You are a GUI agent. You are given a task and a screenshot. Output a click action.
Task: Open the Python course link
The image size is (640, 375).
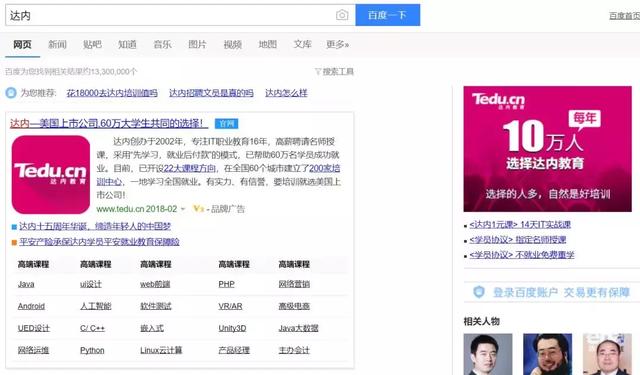[x=92, y=350]
